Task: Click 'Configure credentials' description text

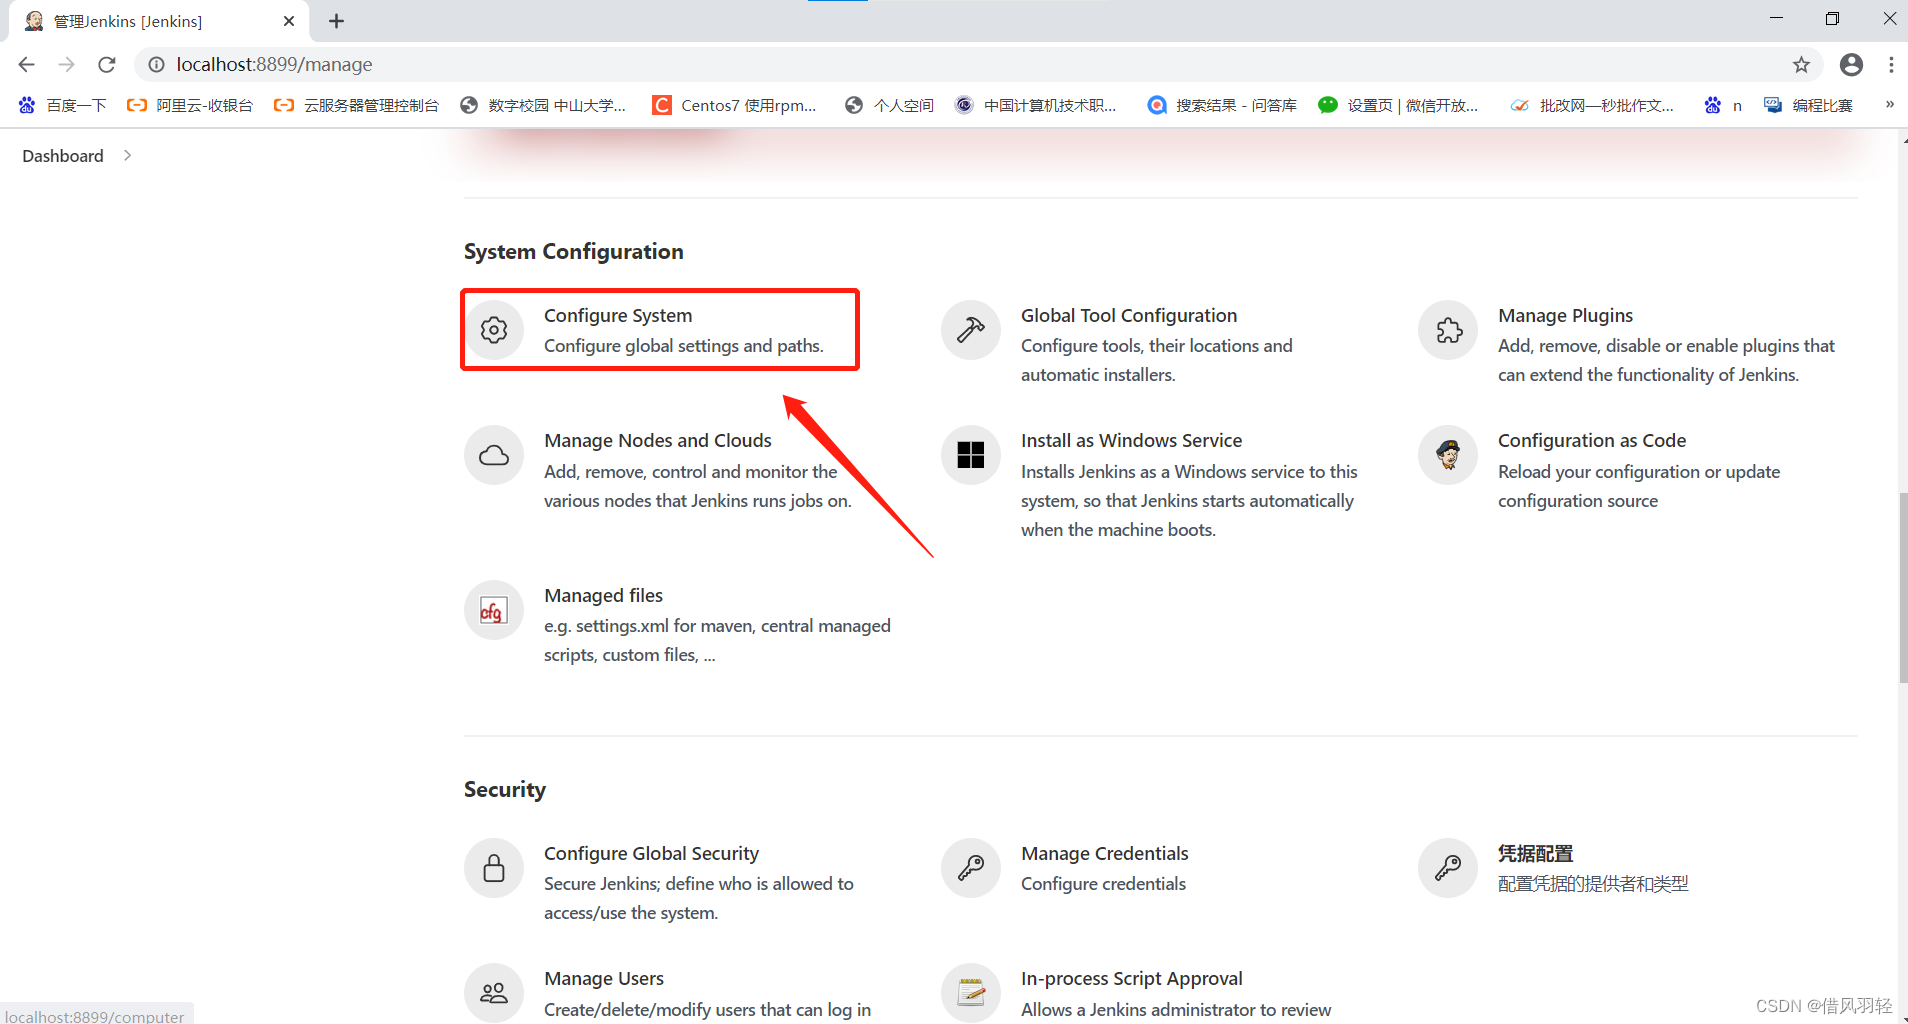Action: (1103, 884)
